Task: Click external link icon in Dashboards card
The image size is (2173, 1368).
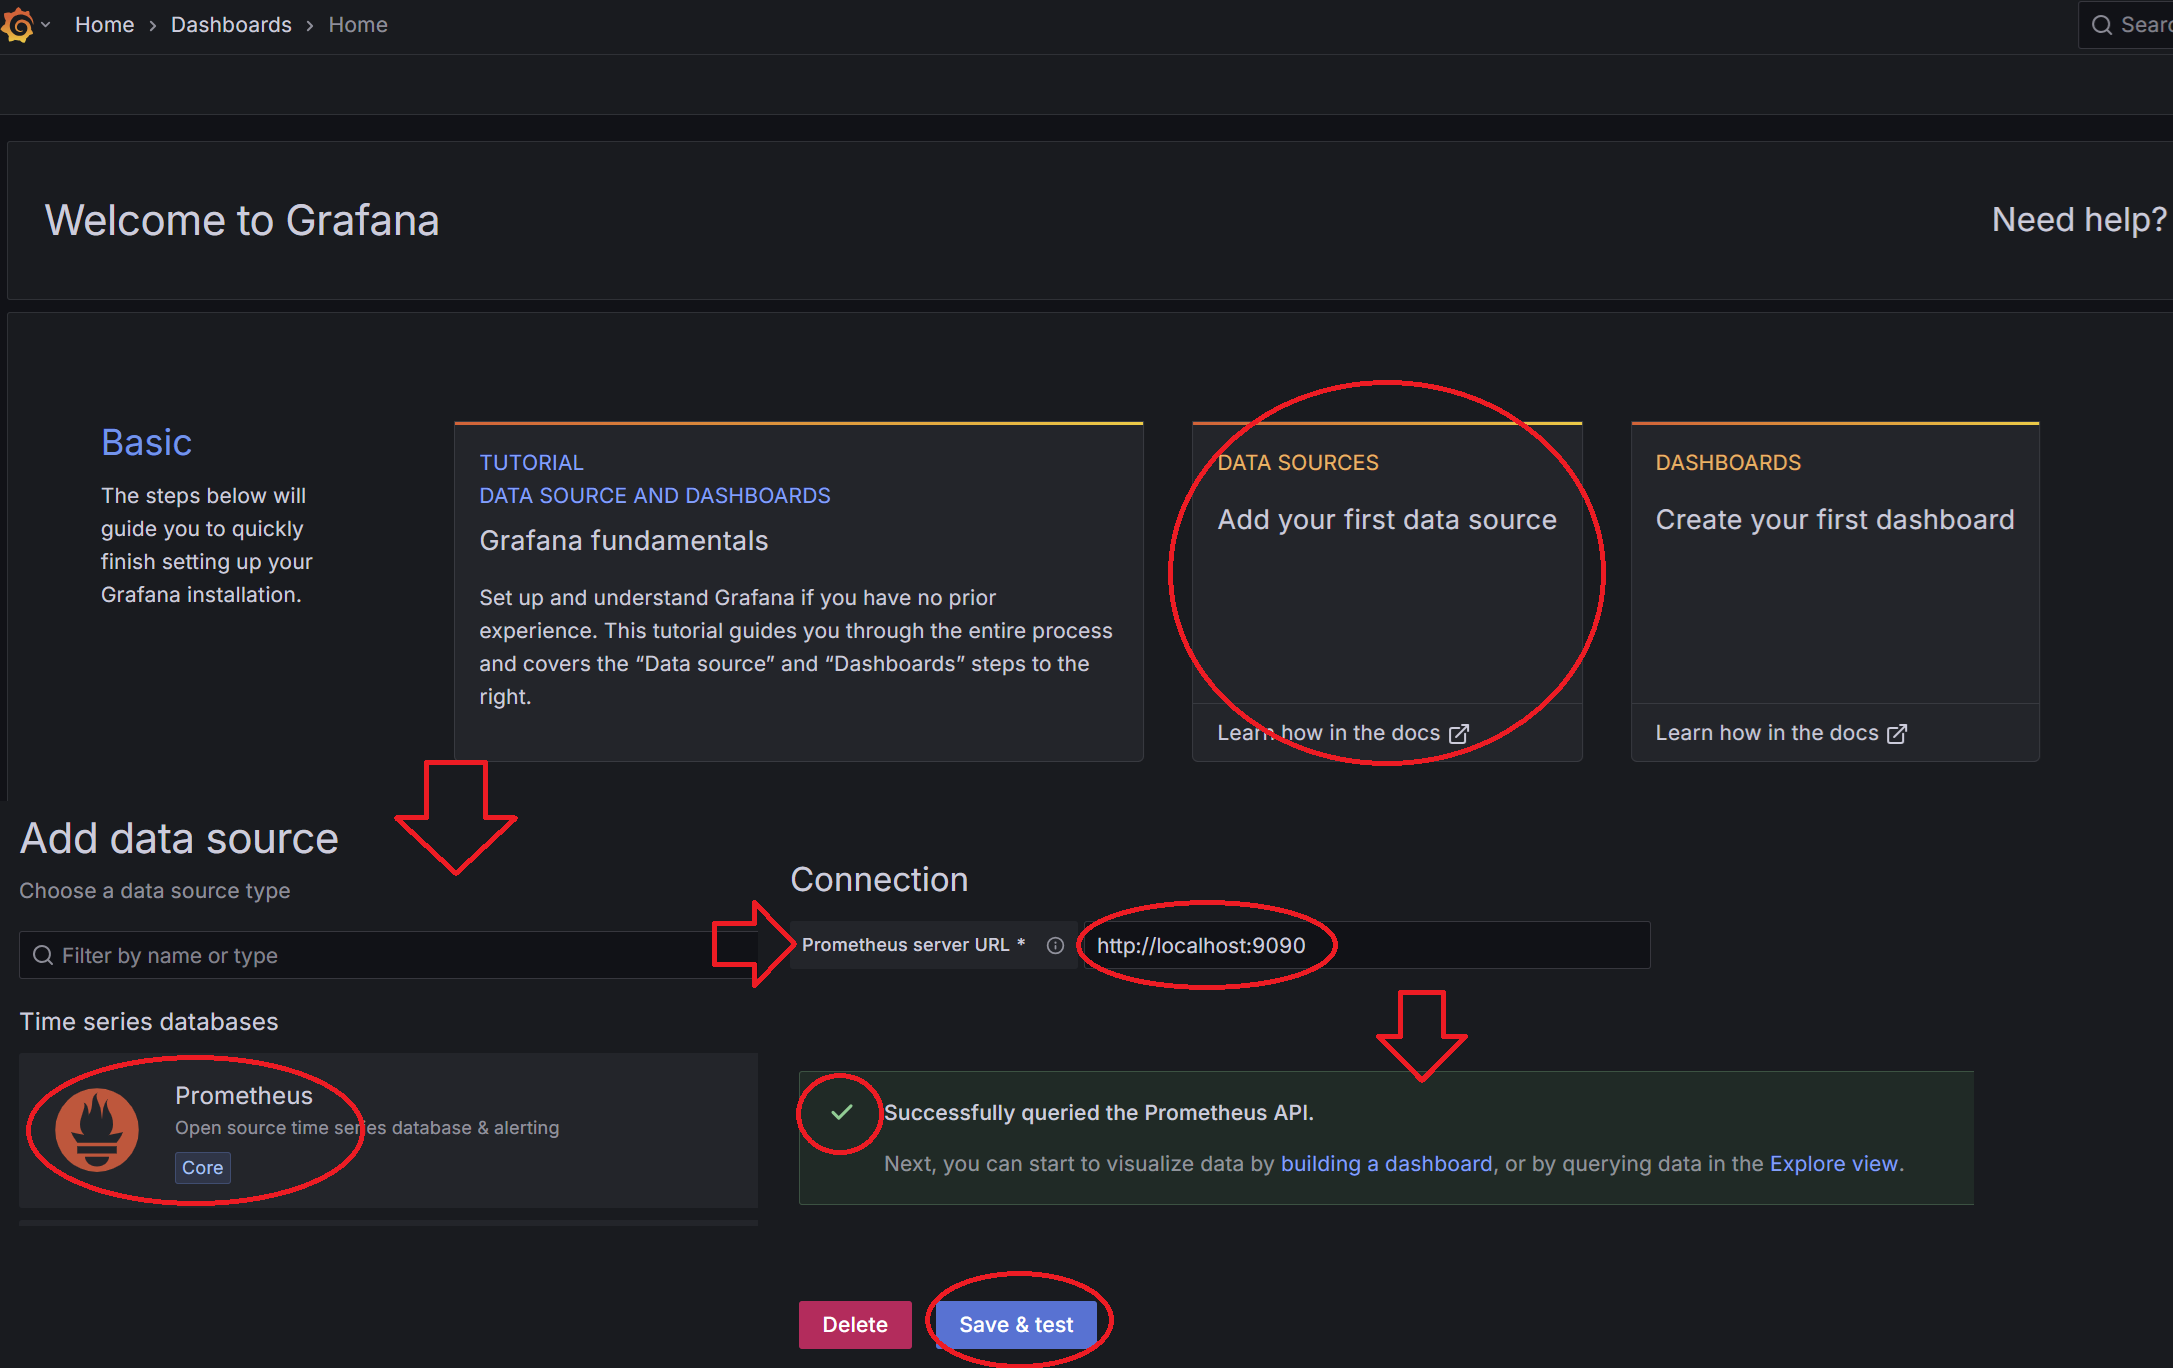Action: coord(1897,733)
